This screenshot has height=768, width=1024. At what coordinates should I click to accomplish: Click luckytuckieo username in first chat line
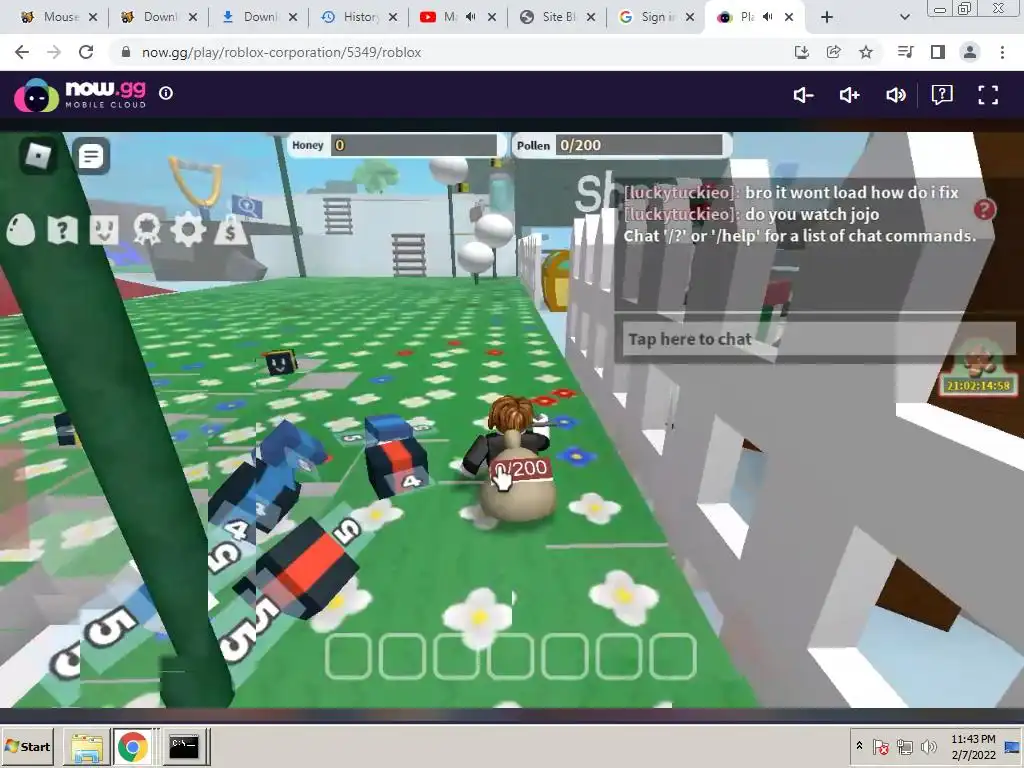[682, 193]
